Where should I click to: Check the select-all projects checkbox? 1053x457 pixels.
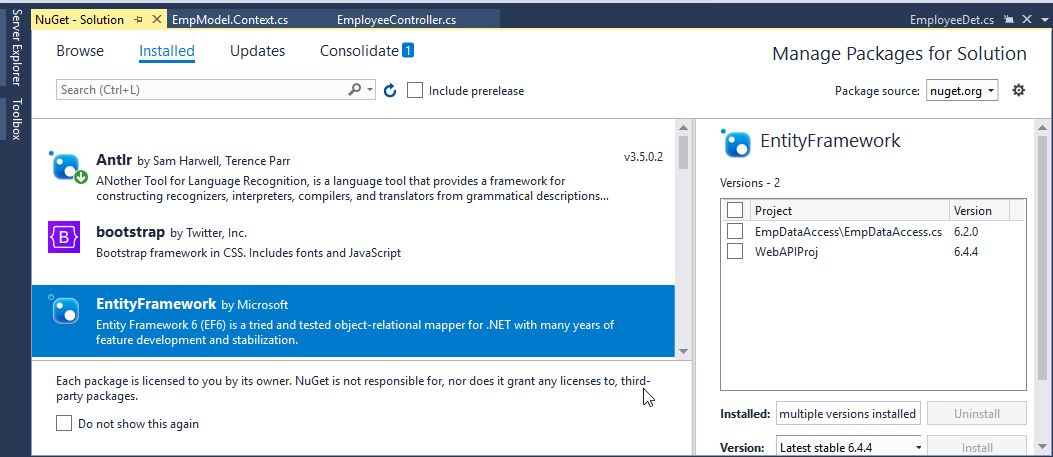point(735,211)
